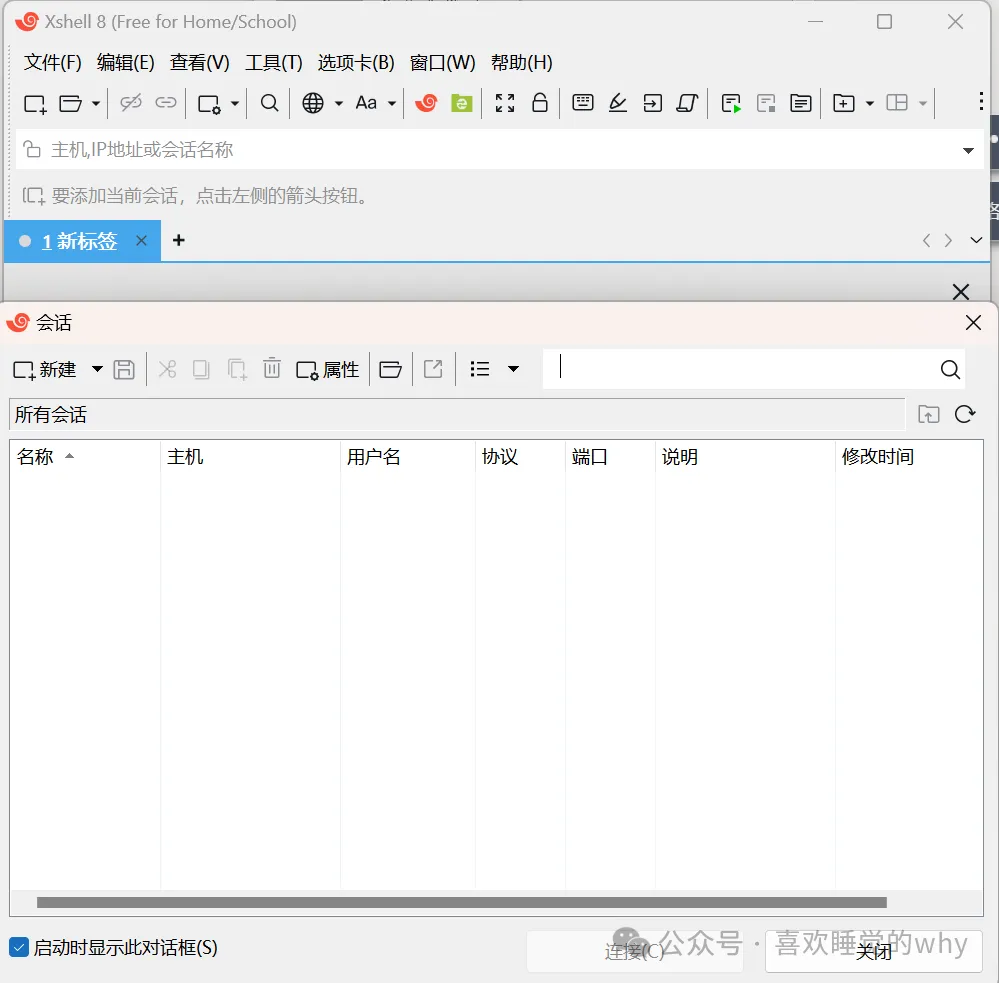
Task: Click 新建 button in sessions dialog
Action: point(44,370)
